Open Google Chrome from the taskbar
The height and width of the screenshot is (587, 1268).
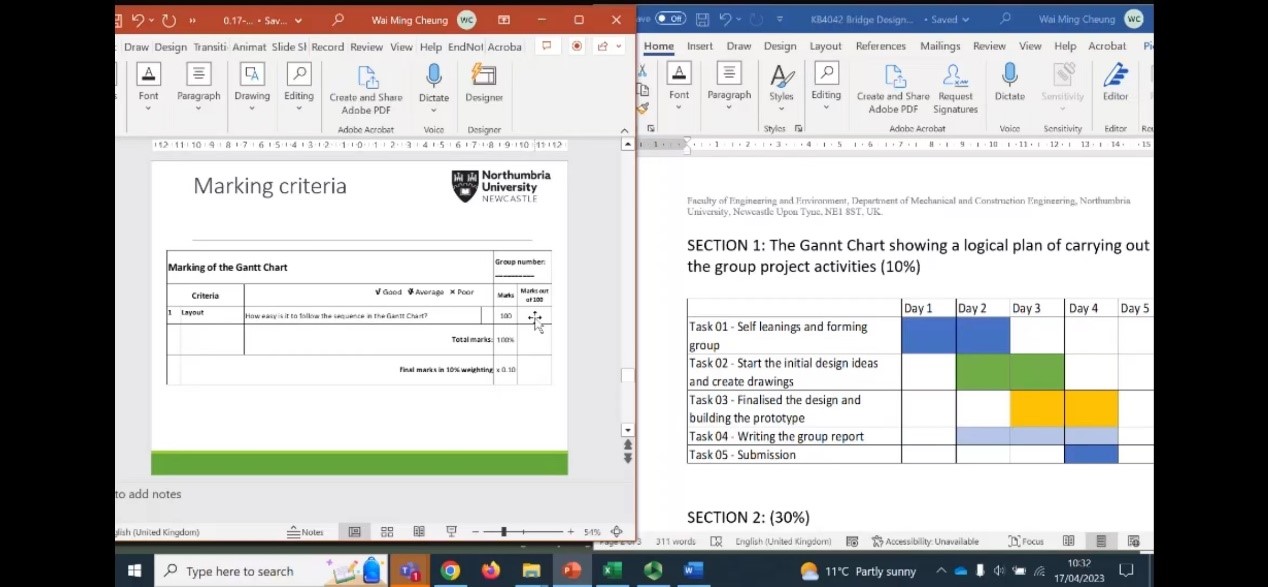pyautogui.click(x=450, y=571)
